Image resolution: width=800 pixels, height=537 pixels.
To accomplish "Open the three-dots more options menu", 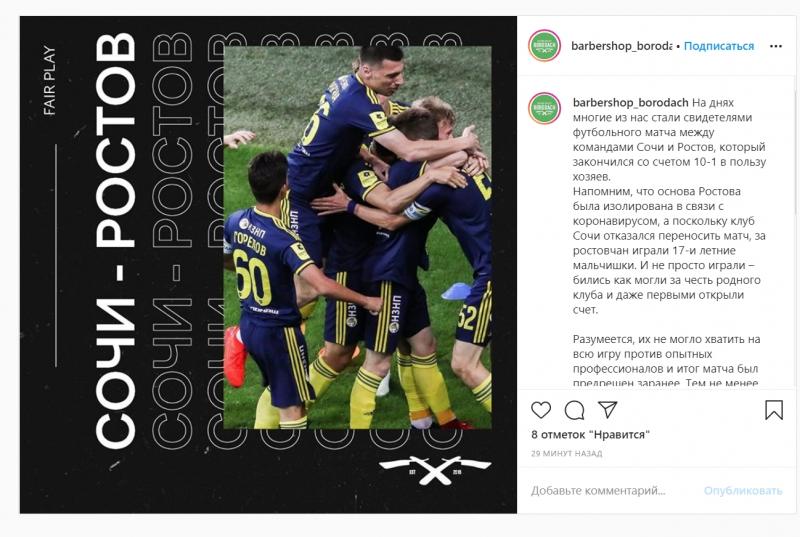I will [x=776, y=46].
